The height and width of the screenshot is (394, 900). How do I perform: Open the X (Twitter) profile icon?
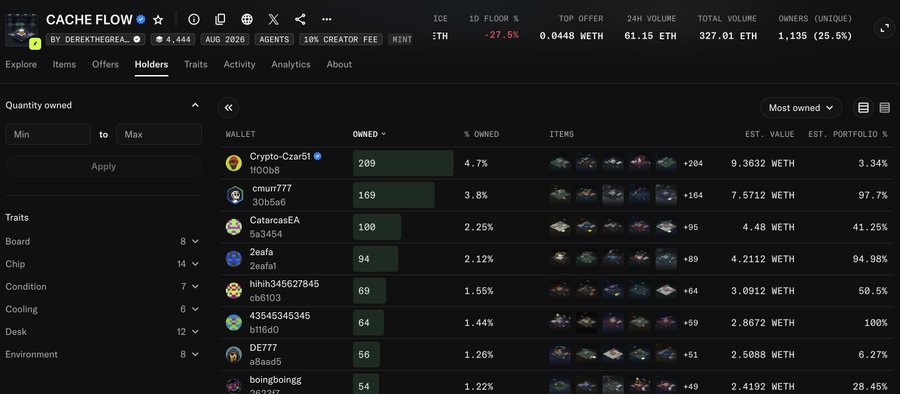tap(273, 20)
